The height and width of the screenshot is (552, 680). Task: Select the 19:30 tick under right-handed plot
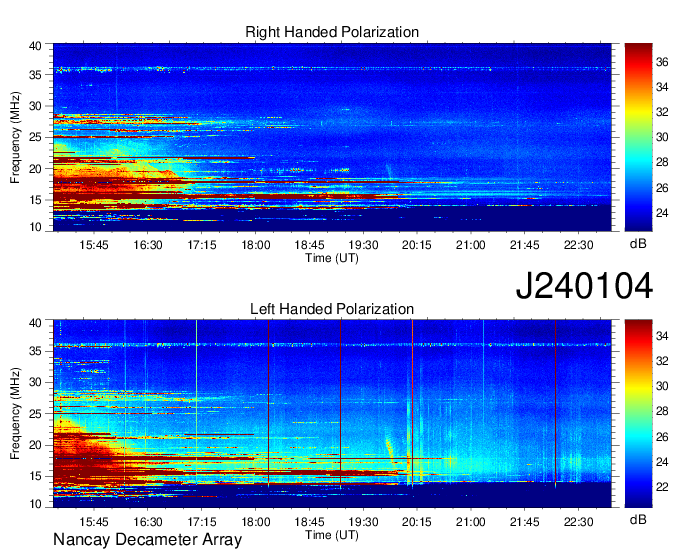click(363, 245)
